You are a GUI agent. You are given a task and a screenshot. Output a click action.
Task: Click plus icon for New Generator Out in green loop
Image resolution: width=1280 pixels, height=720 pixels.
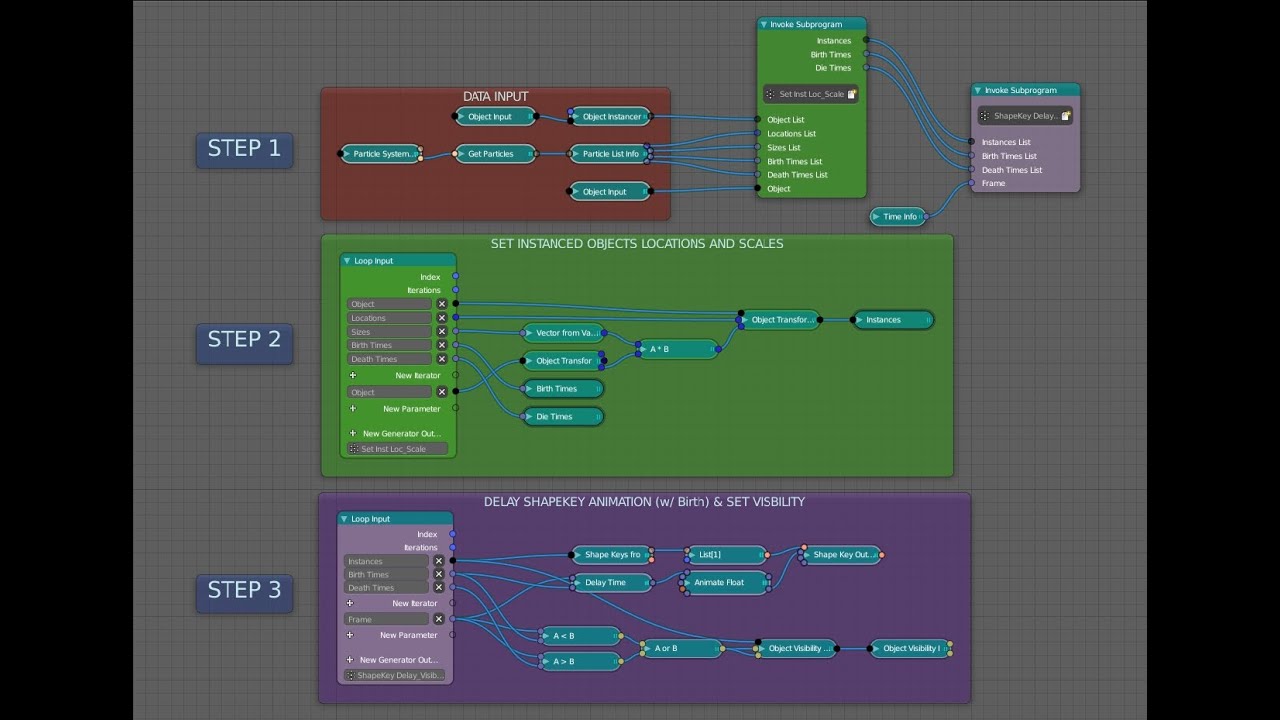(353, 433)
